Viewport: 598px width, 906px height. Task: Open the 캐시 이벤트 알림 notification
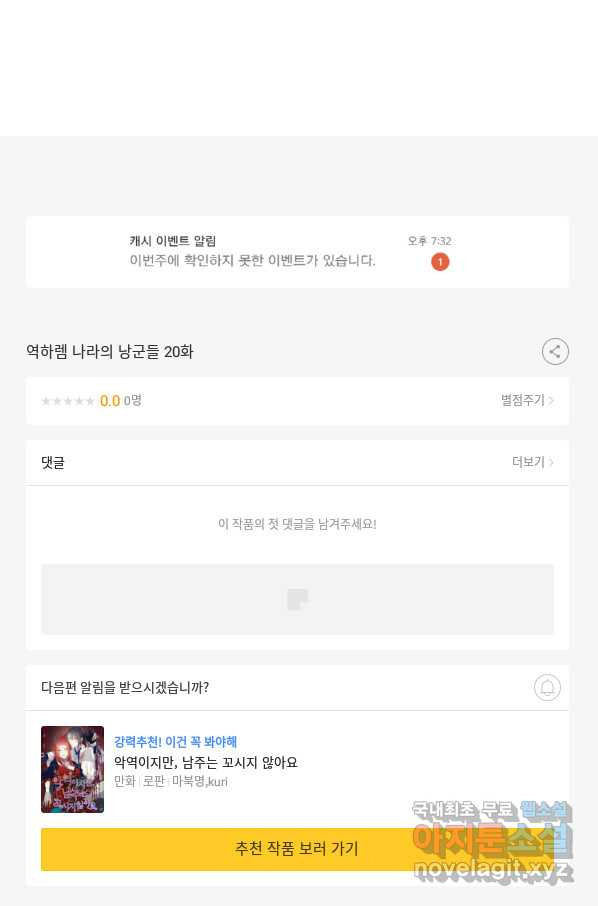tap(297, 252)
